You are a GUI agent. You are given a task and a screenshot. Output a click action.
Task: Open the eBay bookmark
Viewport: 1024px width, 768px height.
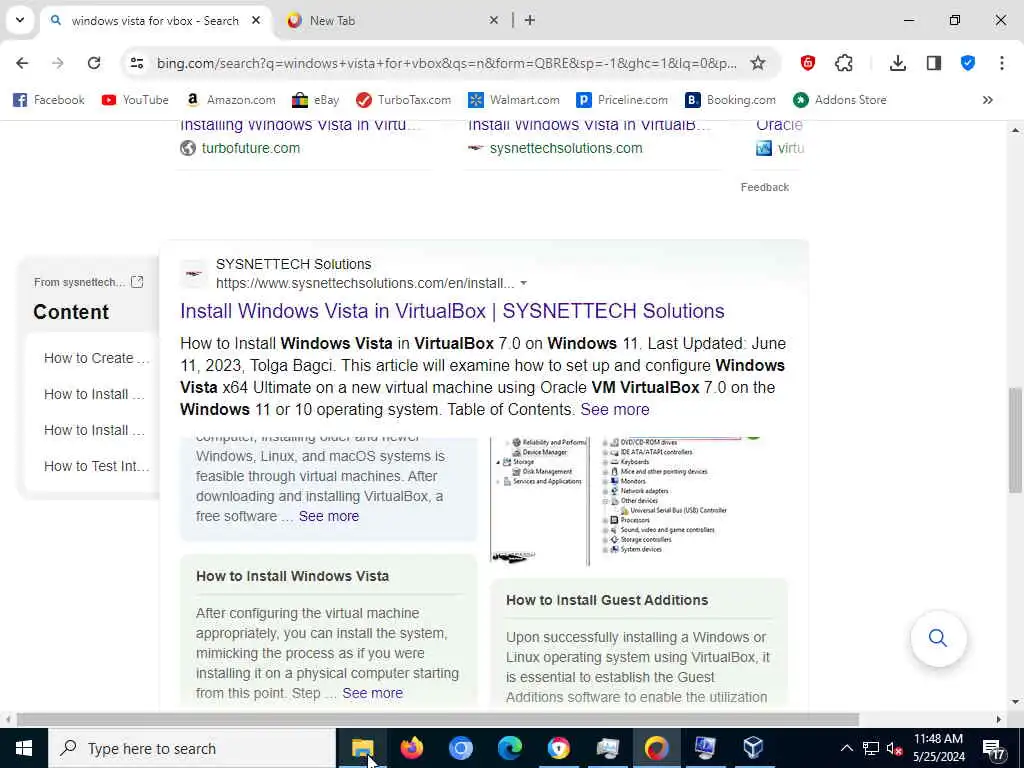click(315, 100)
